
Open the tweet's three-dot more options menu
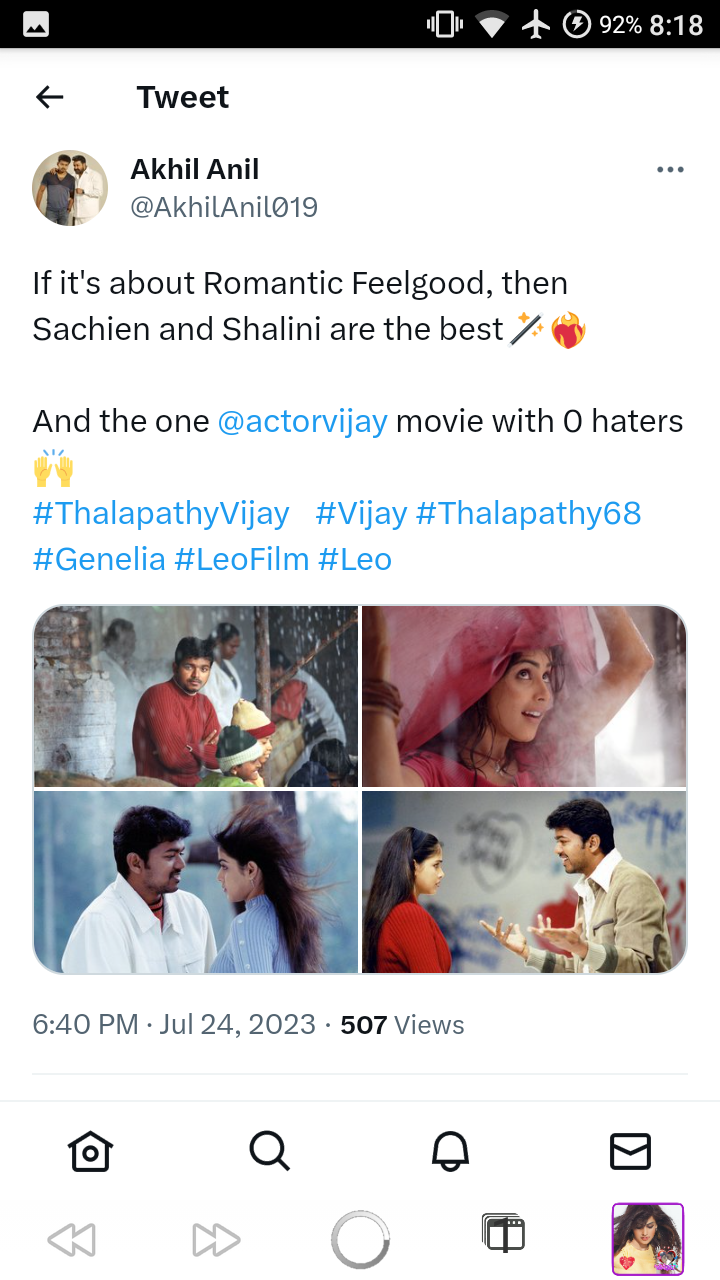pos(670,170)
